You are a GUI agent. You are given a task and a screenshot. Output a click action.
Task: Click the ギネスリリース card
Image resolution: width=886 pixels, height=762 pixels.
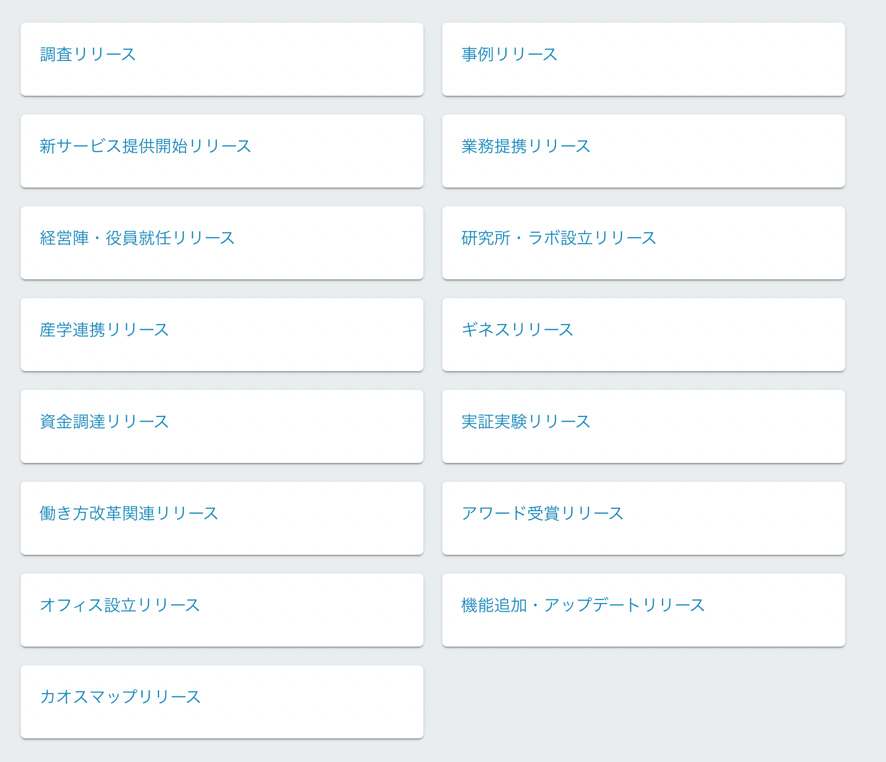(644, 334)
